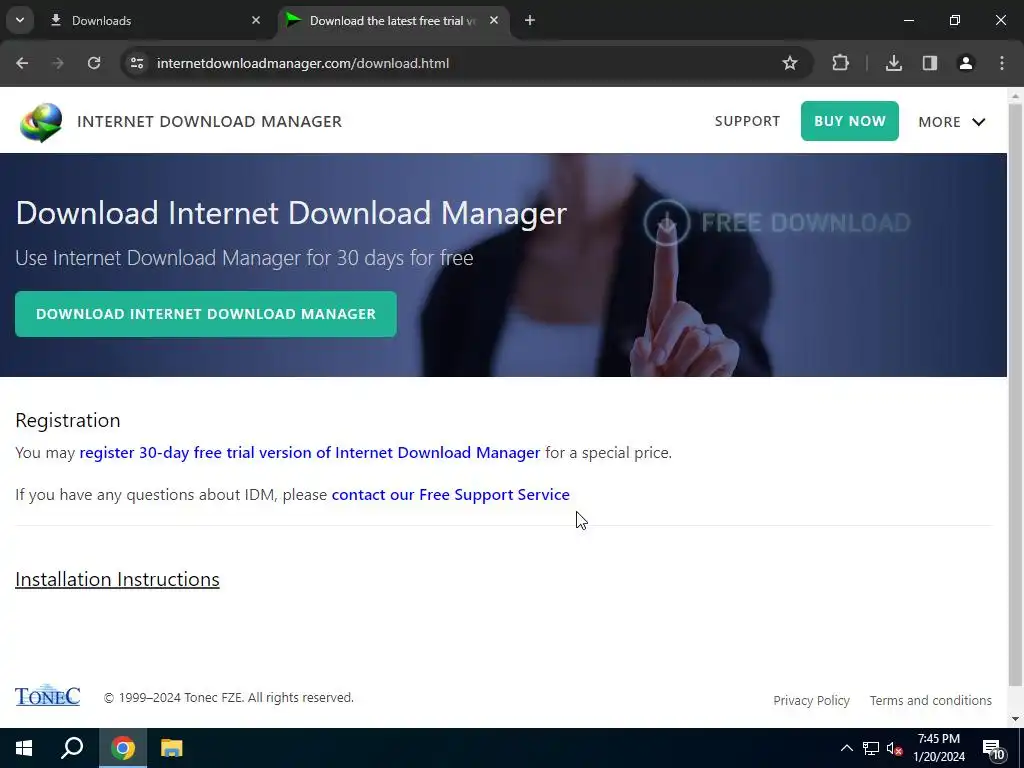Viewport: 1024px width, 768px height.
Task: Click the muted volume icon in tray
Action: (x=895, y=748)
